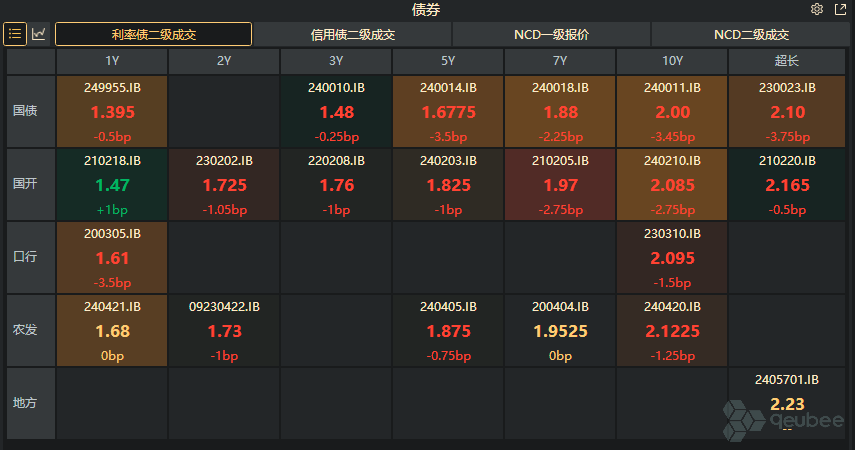Image resolution: width=855 pixels, height=450 pixels.
Task: Open bond 09230422.IB cell
Action: [x=224, y=331]
